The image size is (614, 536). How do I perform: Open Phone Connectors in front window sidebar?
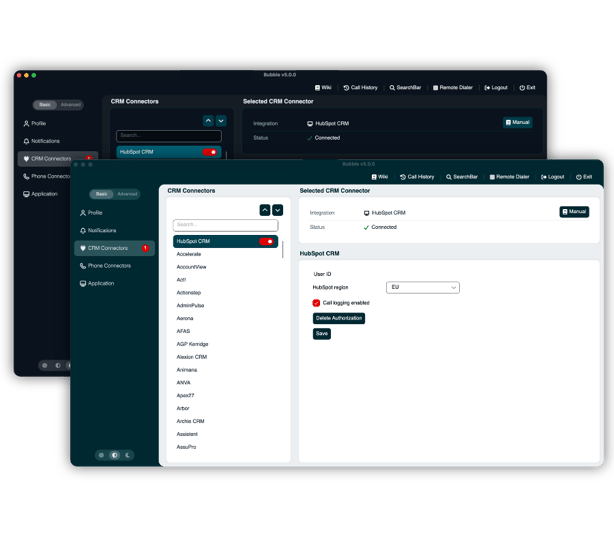point(105,266)
